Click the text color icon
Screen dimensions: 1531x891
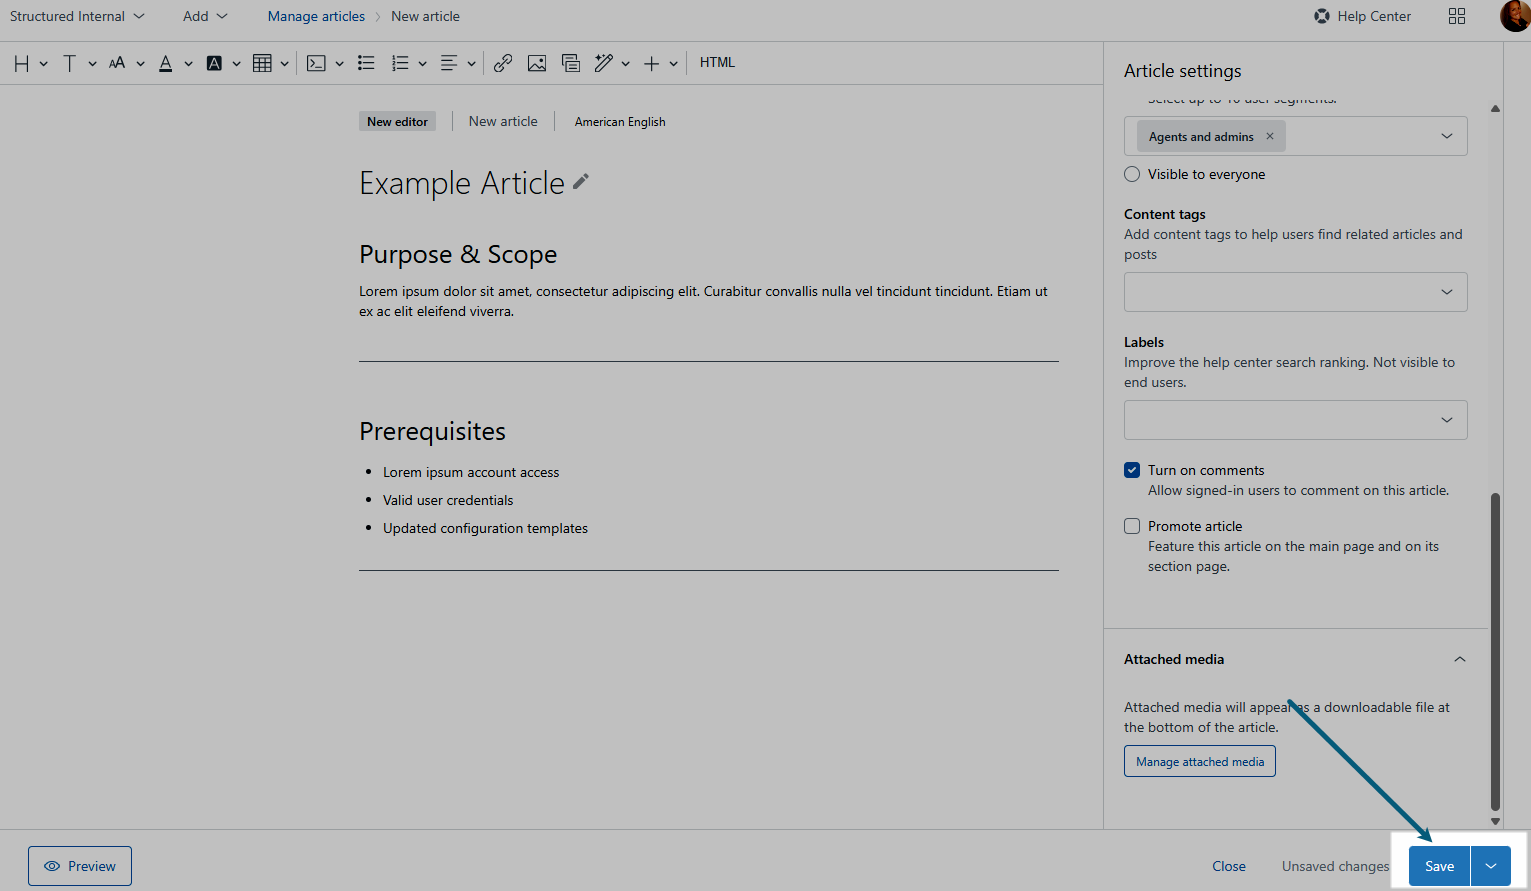[x=166, y=63]
